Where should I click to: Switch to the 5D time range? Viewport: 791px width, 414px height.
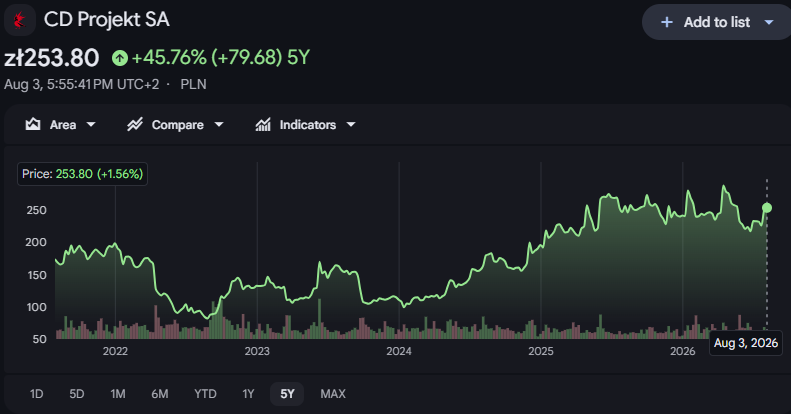point(77,394)
